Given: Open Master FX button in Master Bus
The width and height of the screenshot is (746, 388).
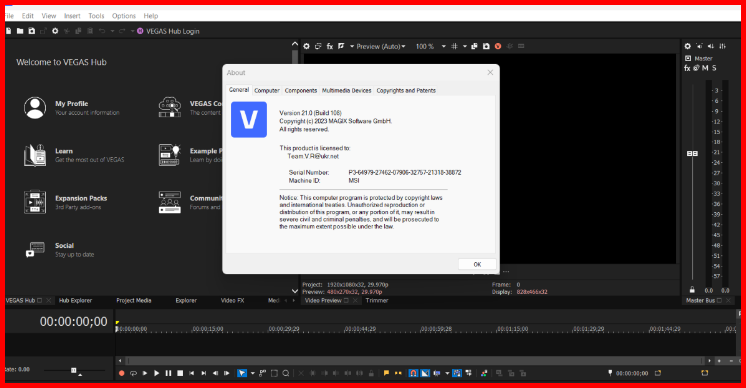Looking at the screenshot, I should (687, 68).
